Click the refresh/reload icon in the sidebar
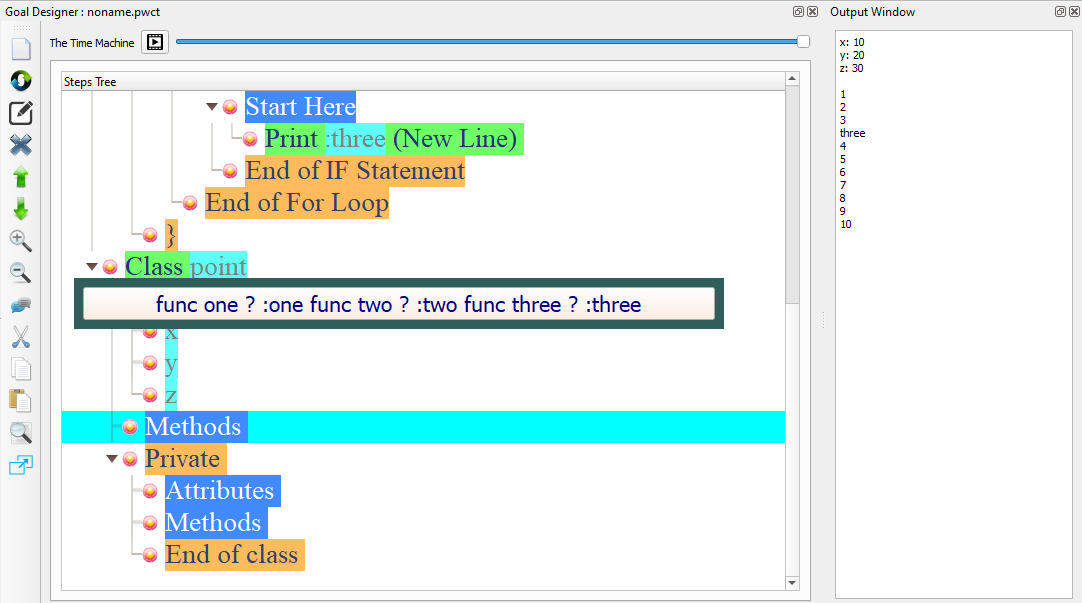 (x=20, y=80)
